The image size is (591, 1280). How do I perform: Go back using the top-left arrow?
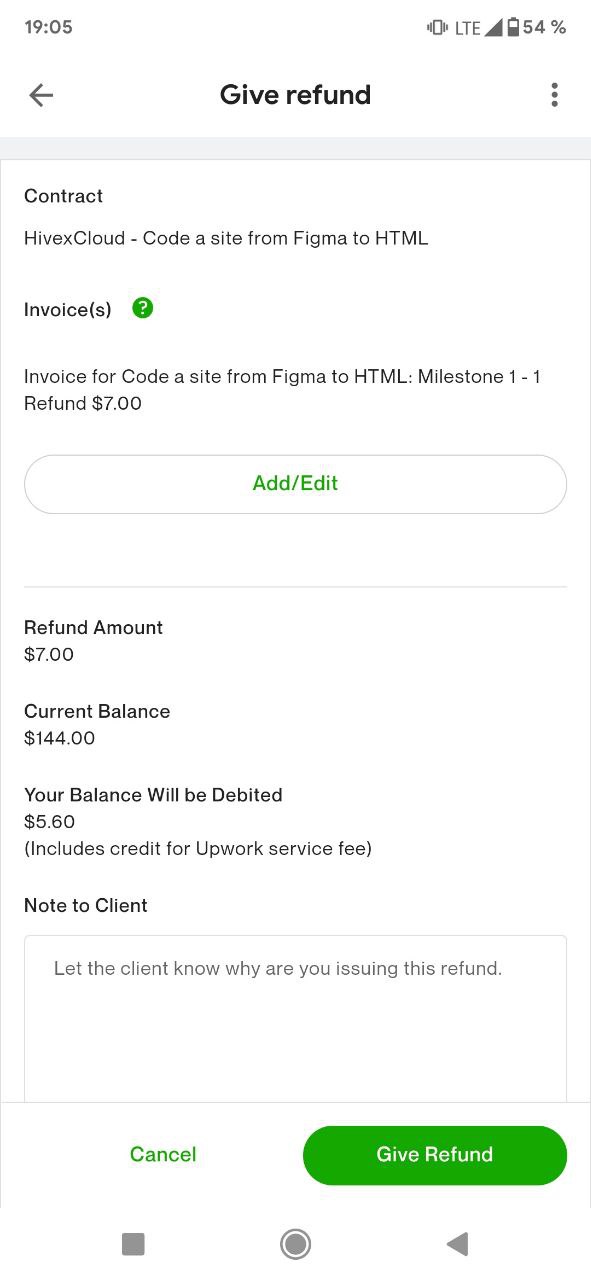[x=41, y=95]
